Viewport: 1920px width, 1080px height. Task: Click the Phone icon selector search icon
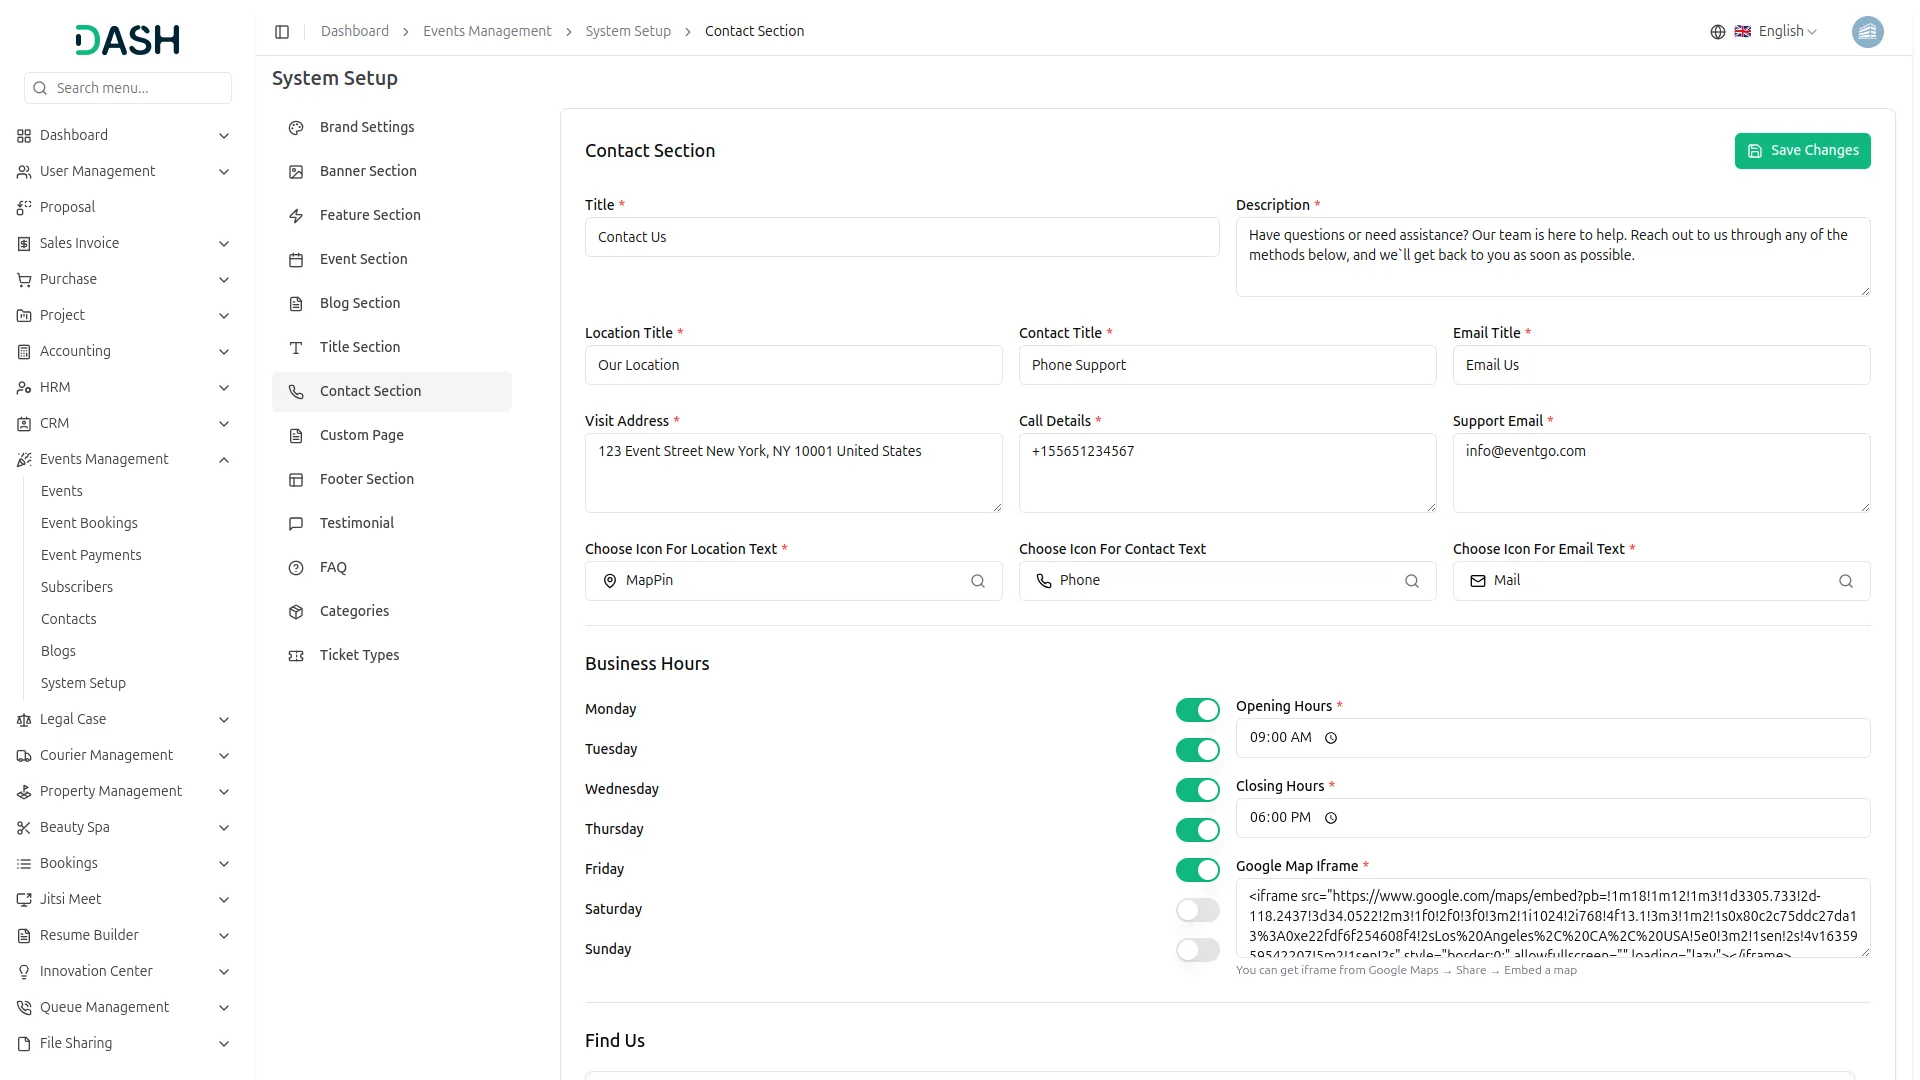pyautogui.click(x=1411, y=581)
